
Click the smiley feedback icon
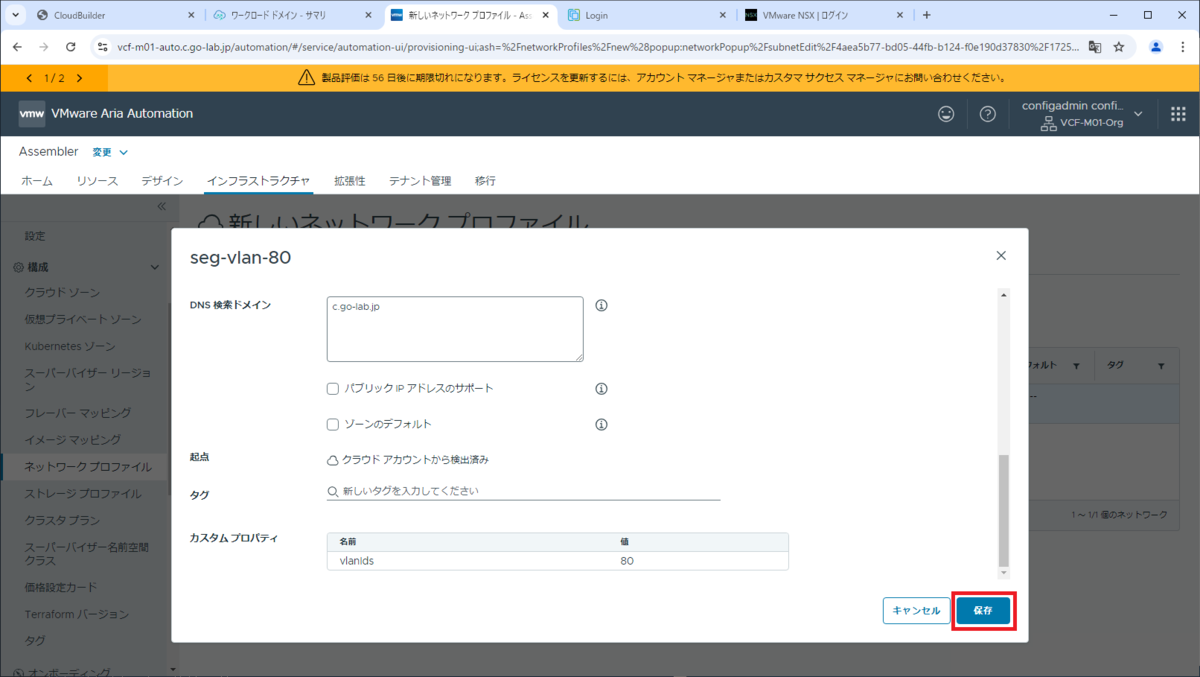tap(946, 114)
